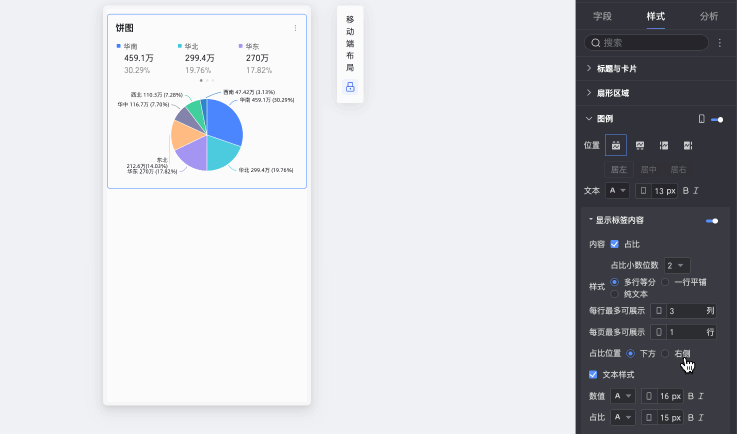Click the 饼图 chart title
Image resolution: width=737 pixels, height=434 pixels.
tap(125, 28)
